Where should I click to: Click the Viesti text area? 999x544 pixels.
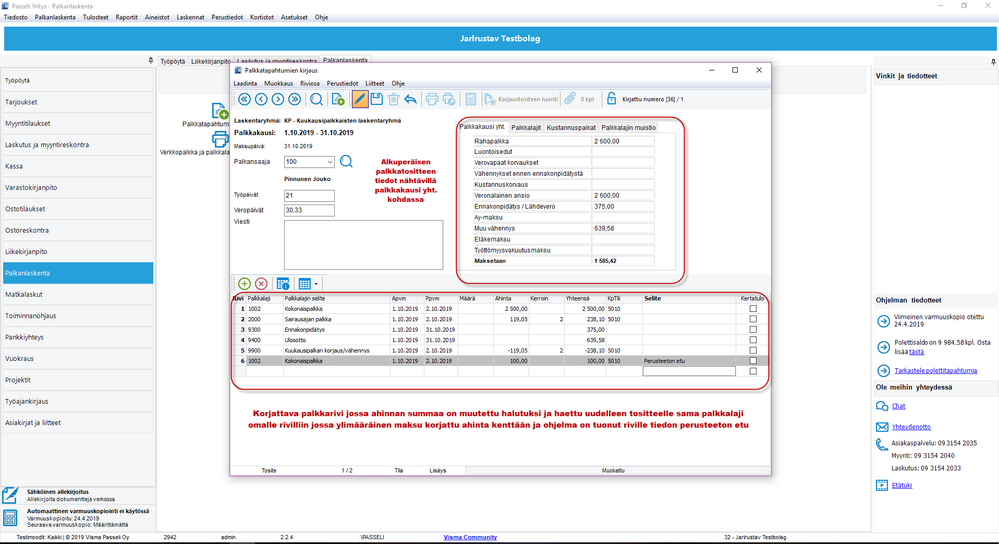click(363, 245)
